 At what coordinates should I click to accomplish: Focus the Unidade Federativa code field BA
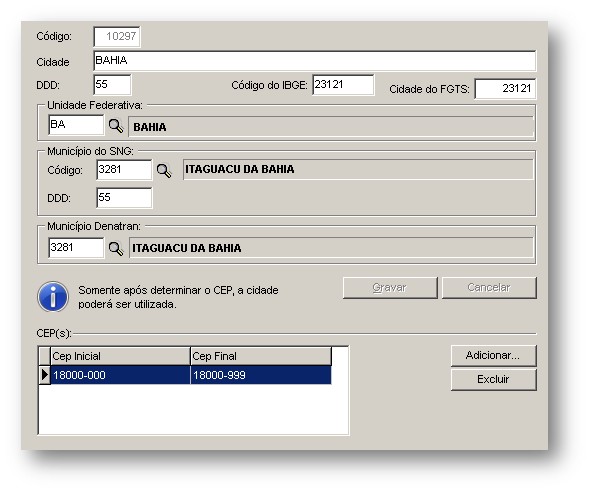coord(76,125)
